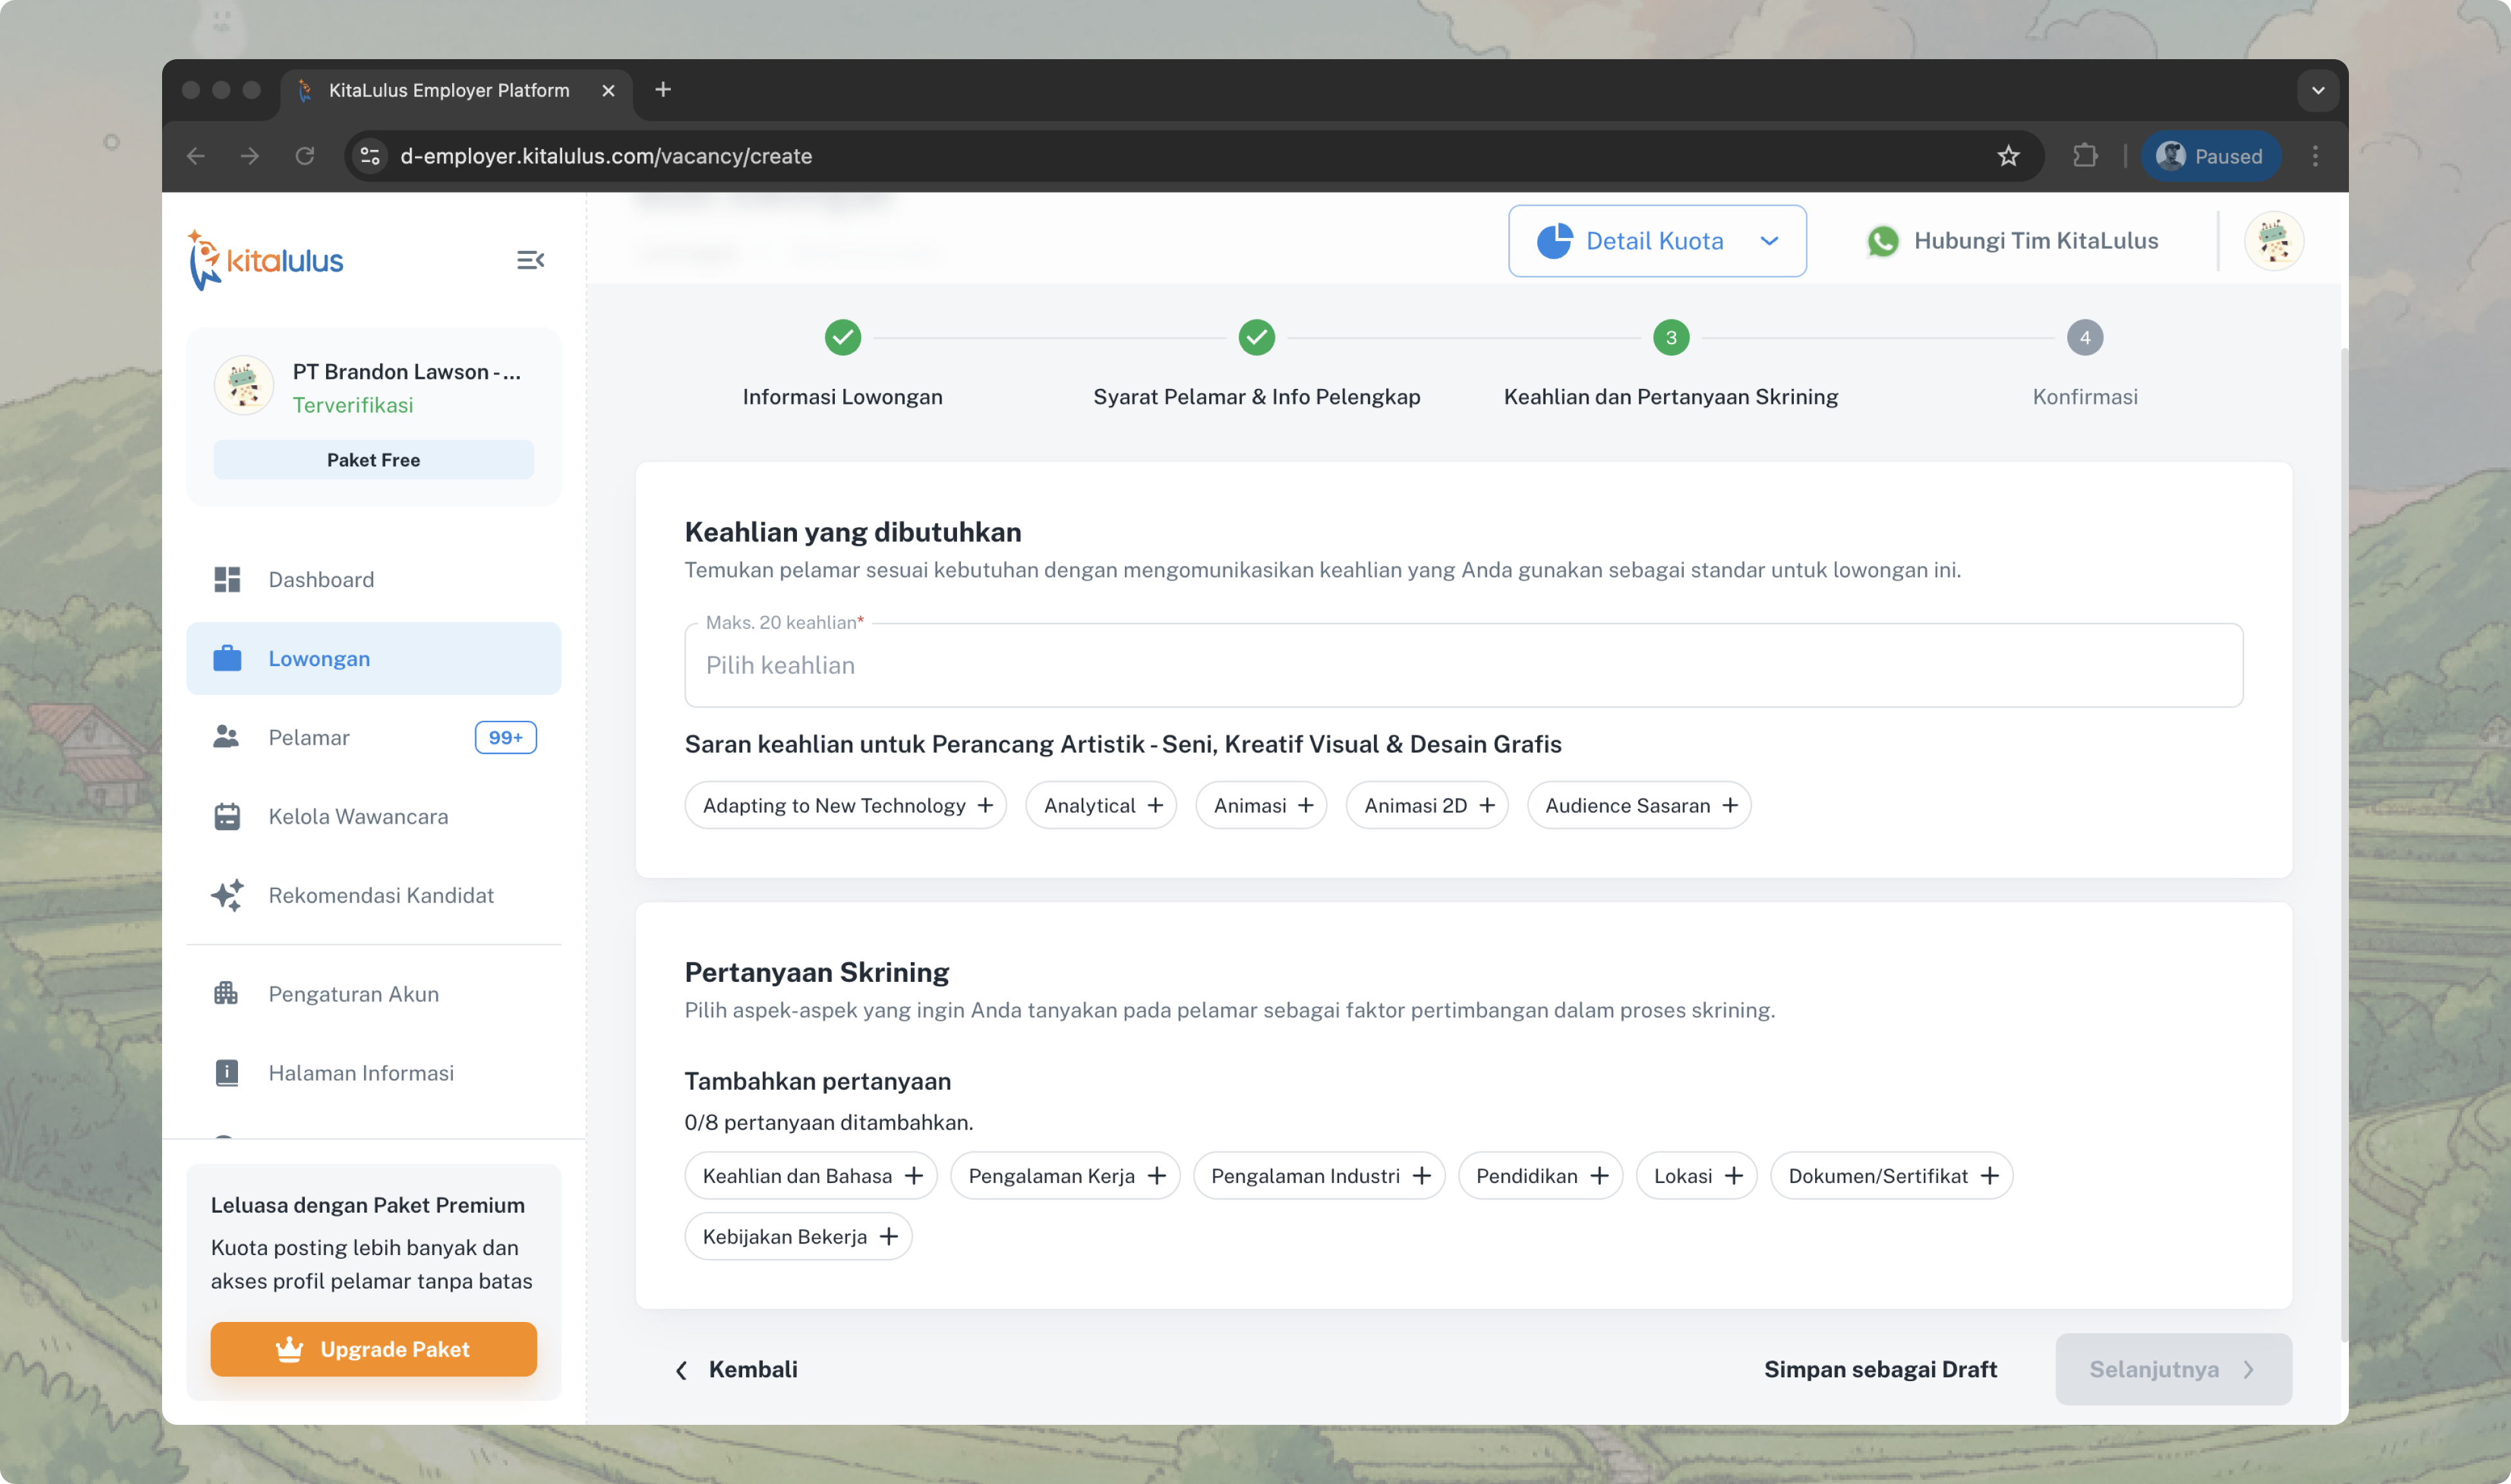Collapse the sidebar using the hamburger icon
Viewport: 2511px width, 1484px height.
click(x=530, y=260)
